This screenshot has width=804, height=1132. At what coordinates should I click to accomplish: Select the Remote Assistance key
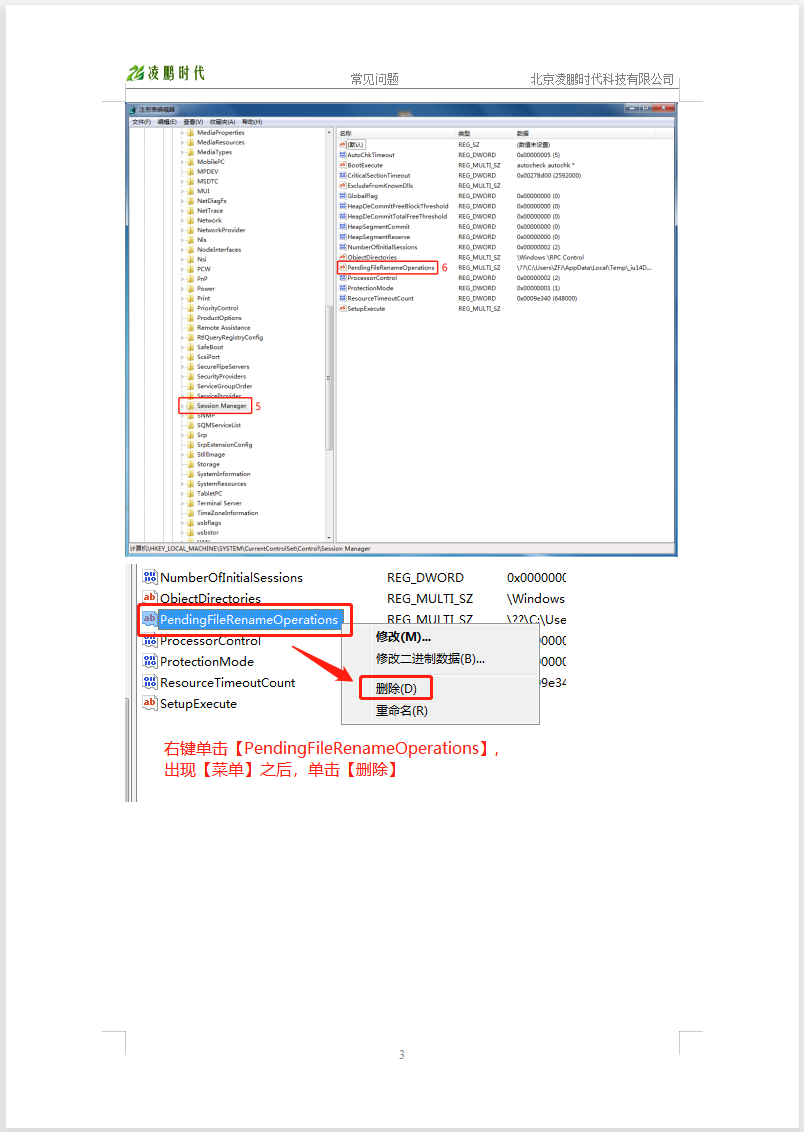click(x=224, y=328)
